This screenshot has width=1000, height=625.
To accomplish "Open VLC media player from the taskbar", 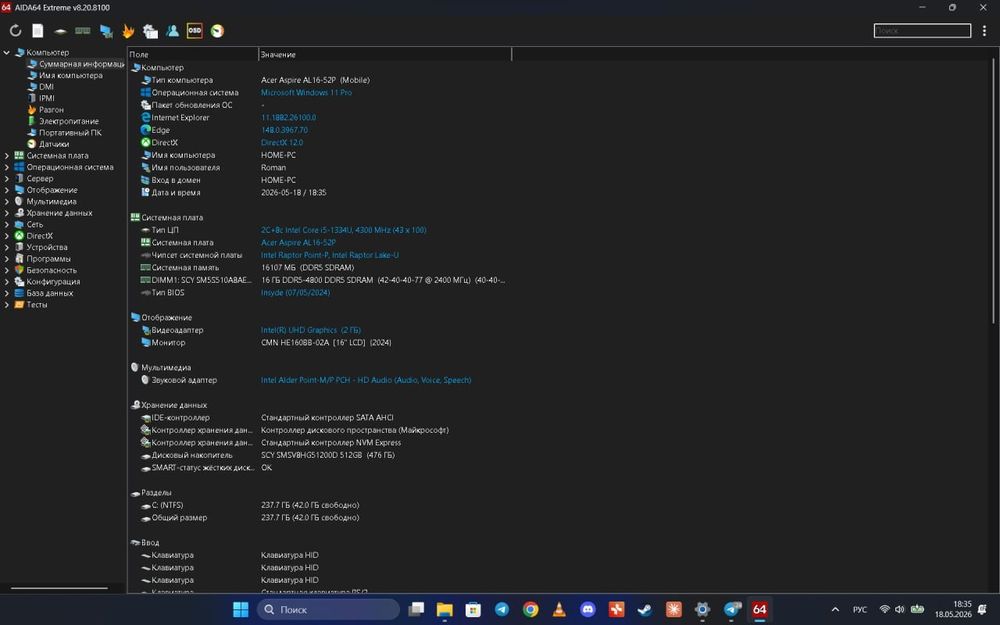I will point(559,610).
